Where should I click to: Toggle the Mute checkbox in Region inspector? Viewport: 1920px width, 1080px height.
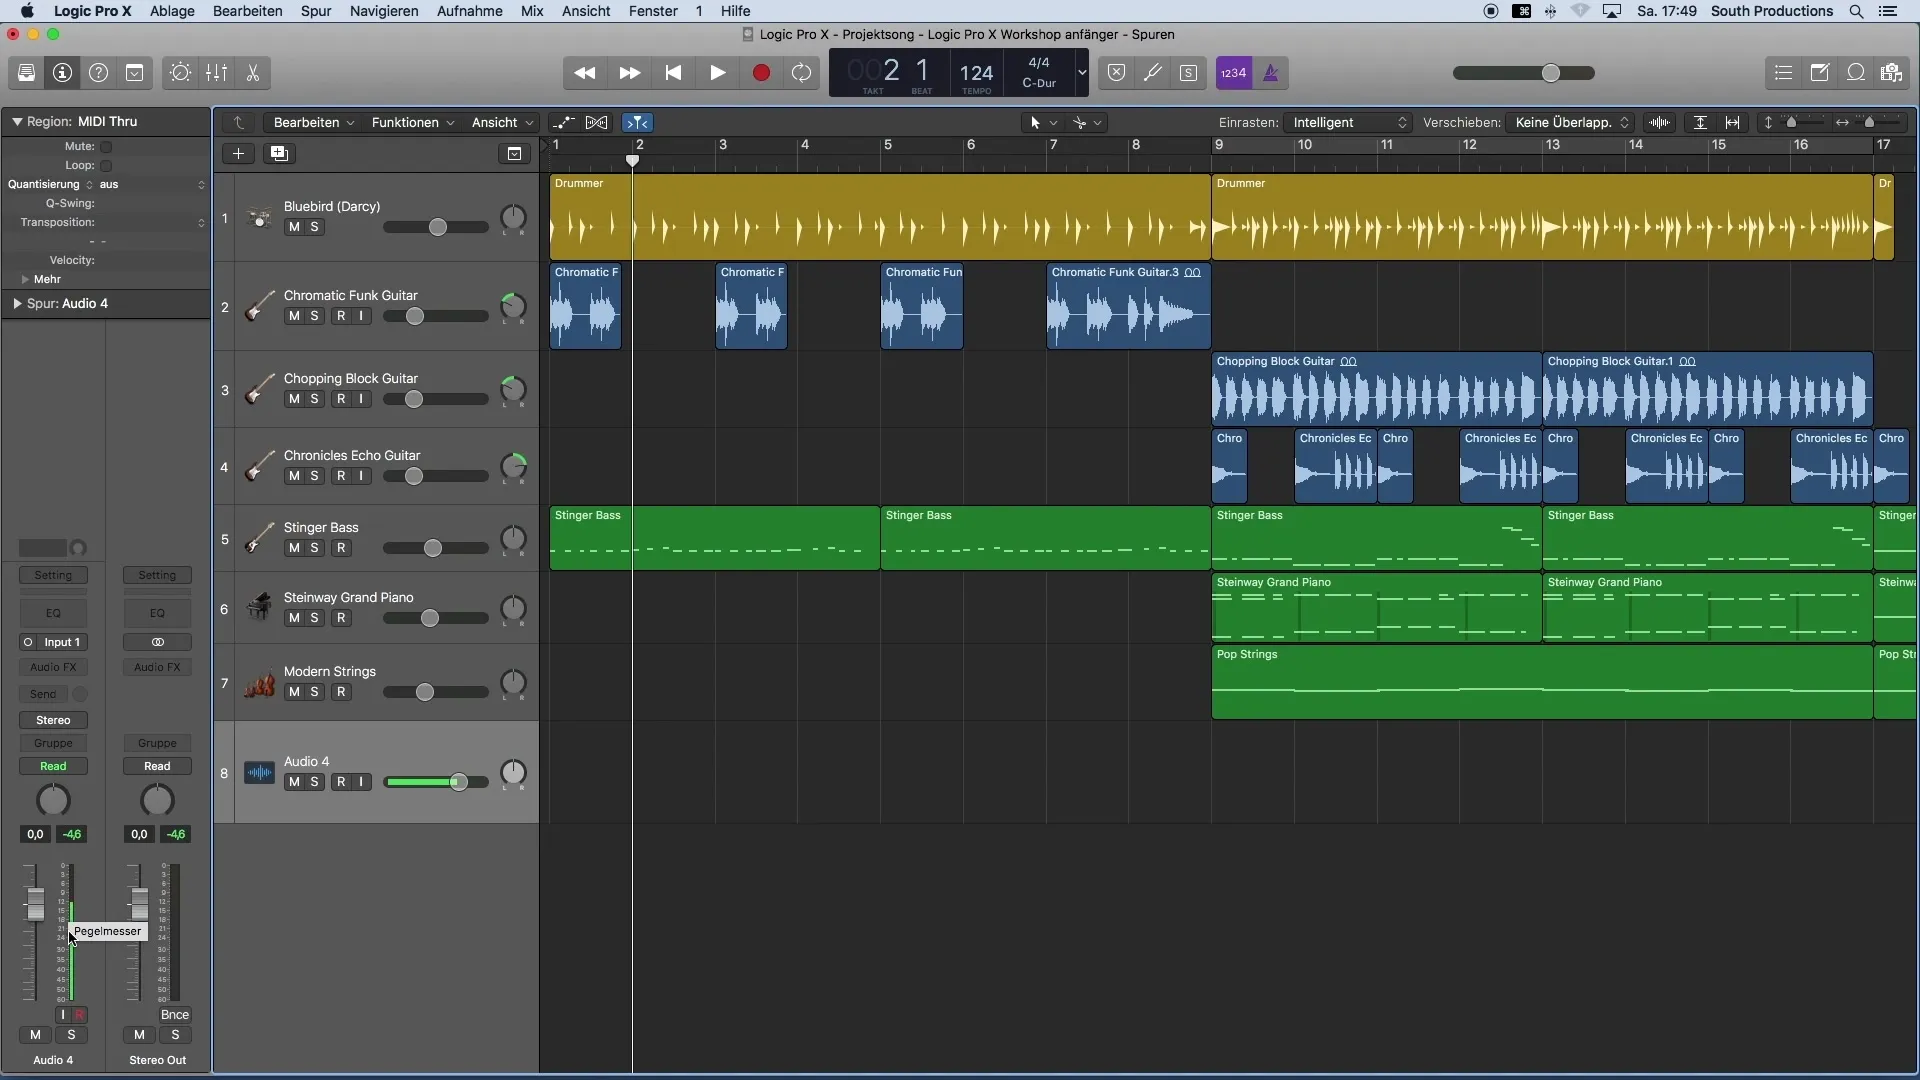pos(106,147)
